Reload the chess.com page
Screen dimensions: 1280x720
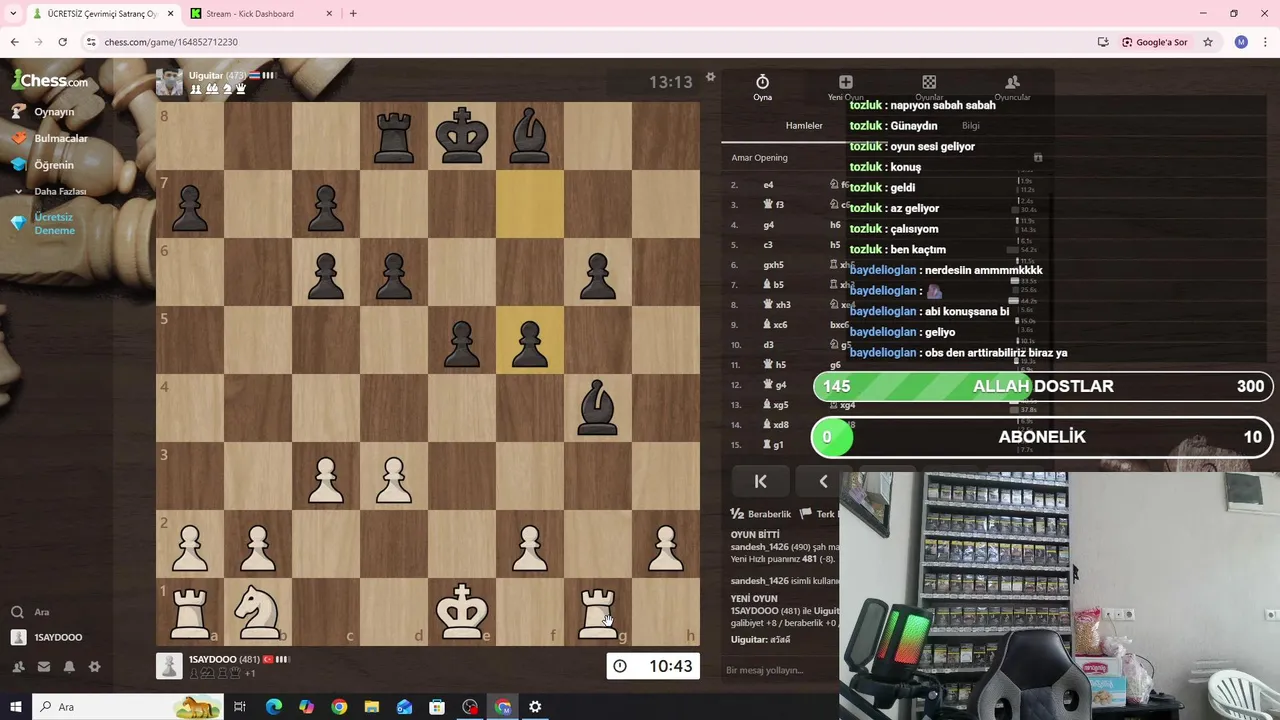[62, 42]
